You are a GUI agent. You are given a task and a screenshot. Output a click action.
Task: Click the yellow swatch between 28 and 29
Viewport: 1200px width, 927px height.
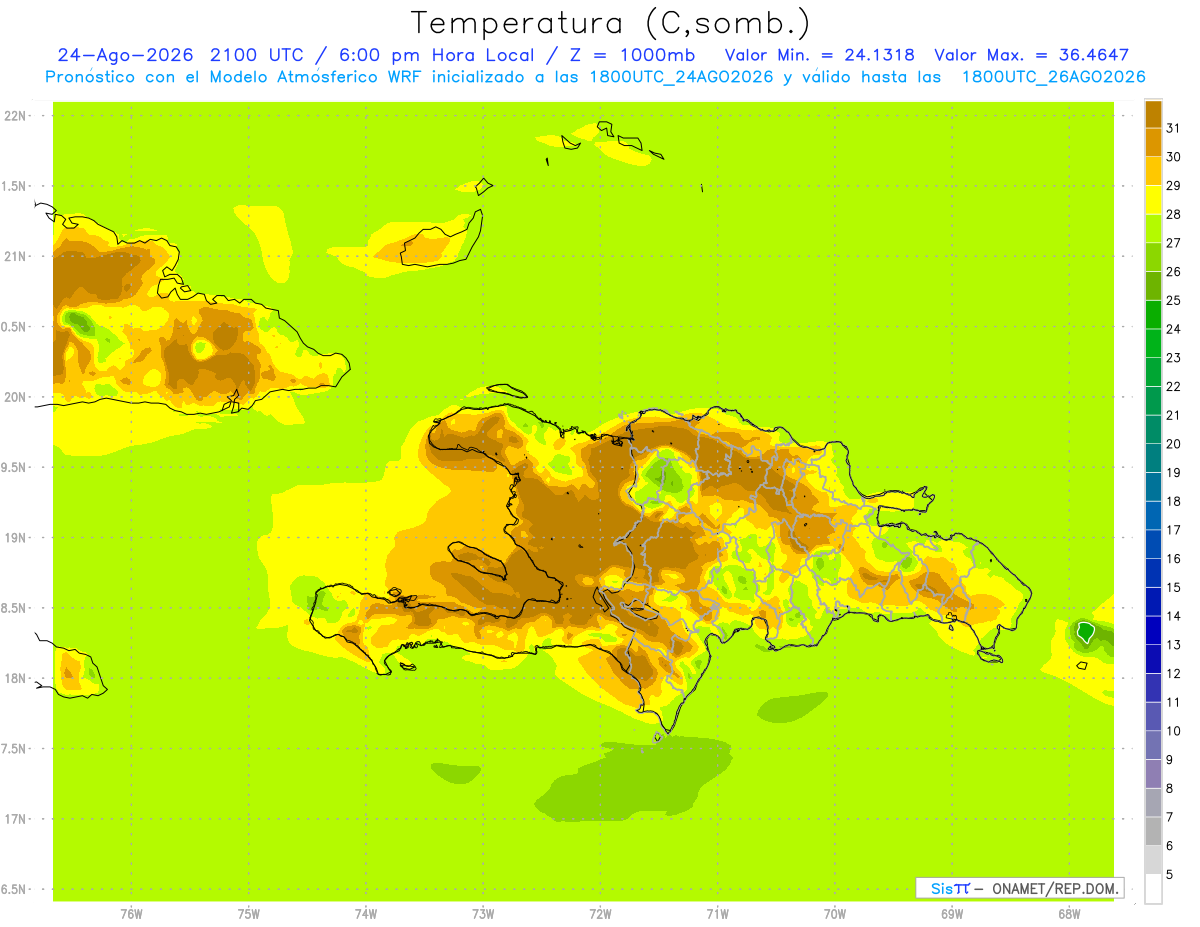1153,200
